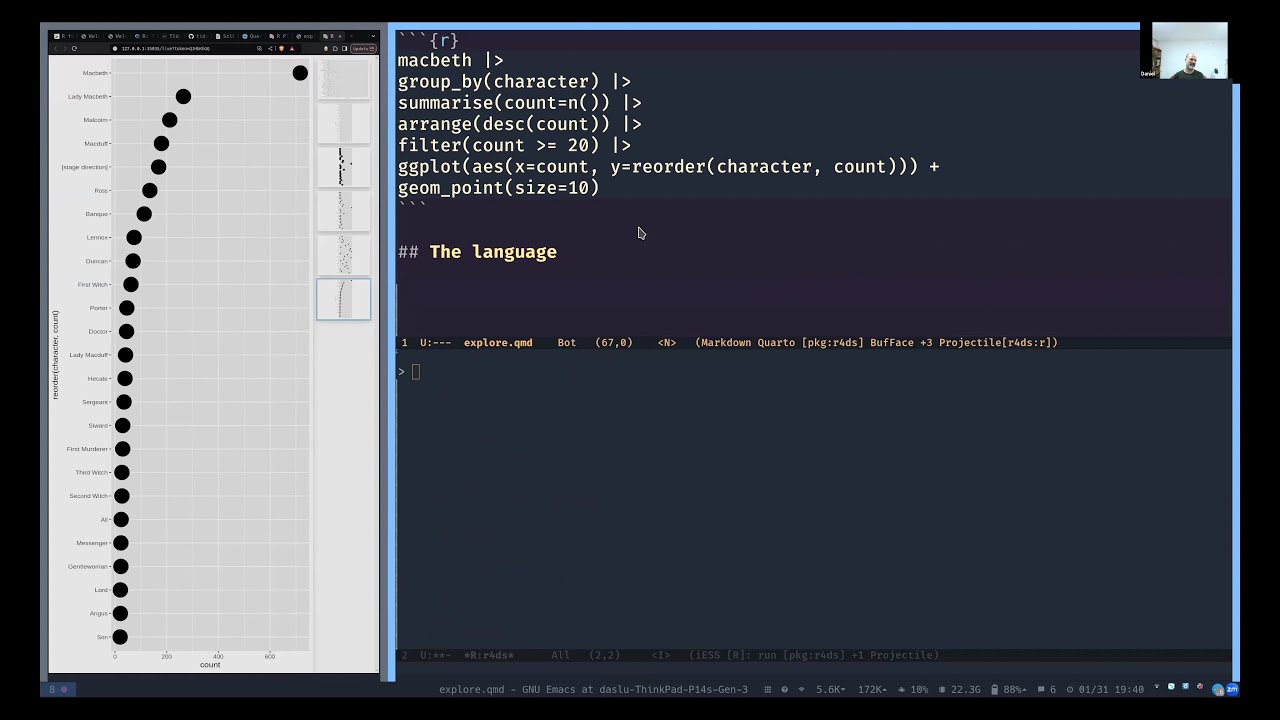Image resolution: width=1280 pixels, height=720 pixels.
Task: Place cursor on 'group_by(character) |>' line
Action: point(514,81)
